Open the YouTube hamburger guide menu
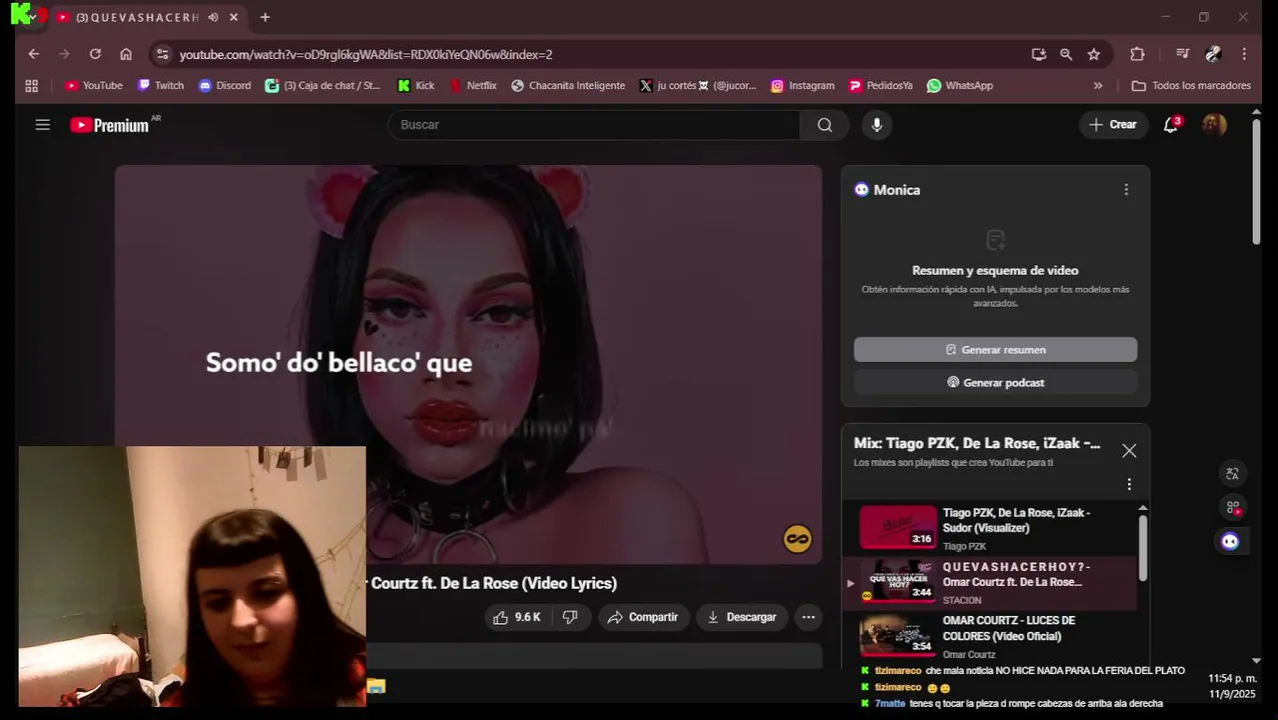 tap(42, 125)
